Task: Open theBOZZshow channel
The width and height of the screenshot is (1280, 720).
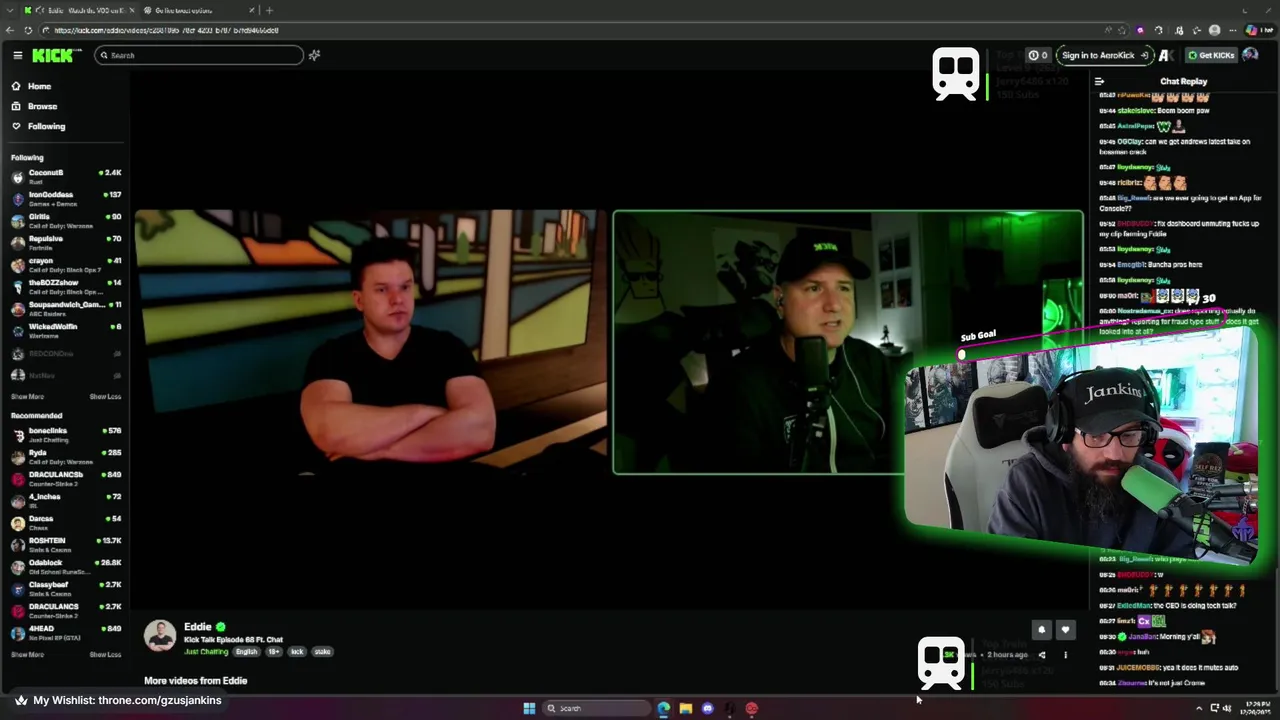Action: click(x=64, y=287)
